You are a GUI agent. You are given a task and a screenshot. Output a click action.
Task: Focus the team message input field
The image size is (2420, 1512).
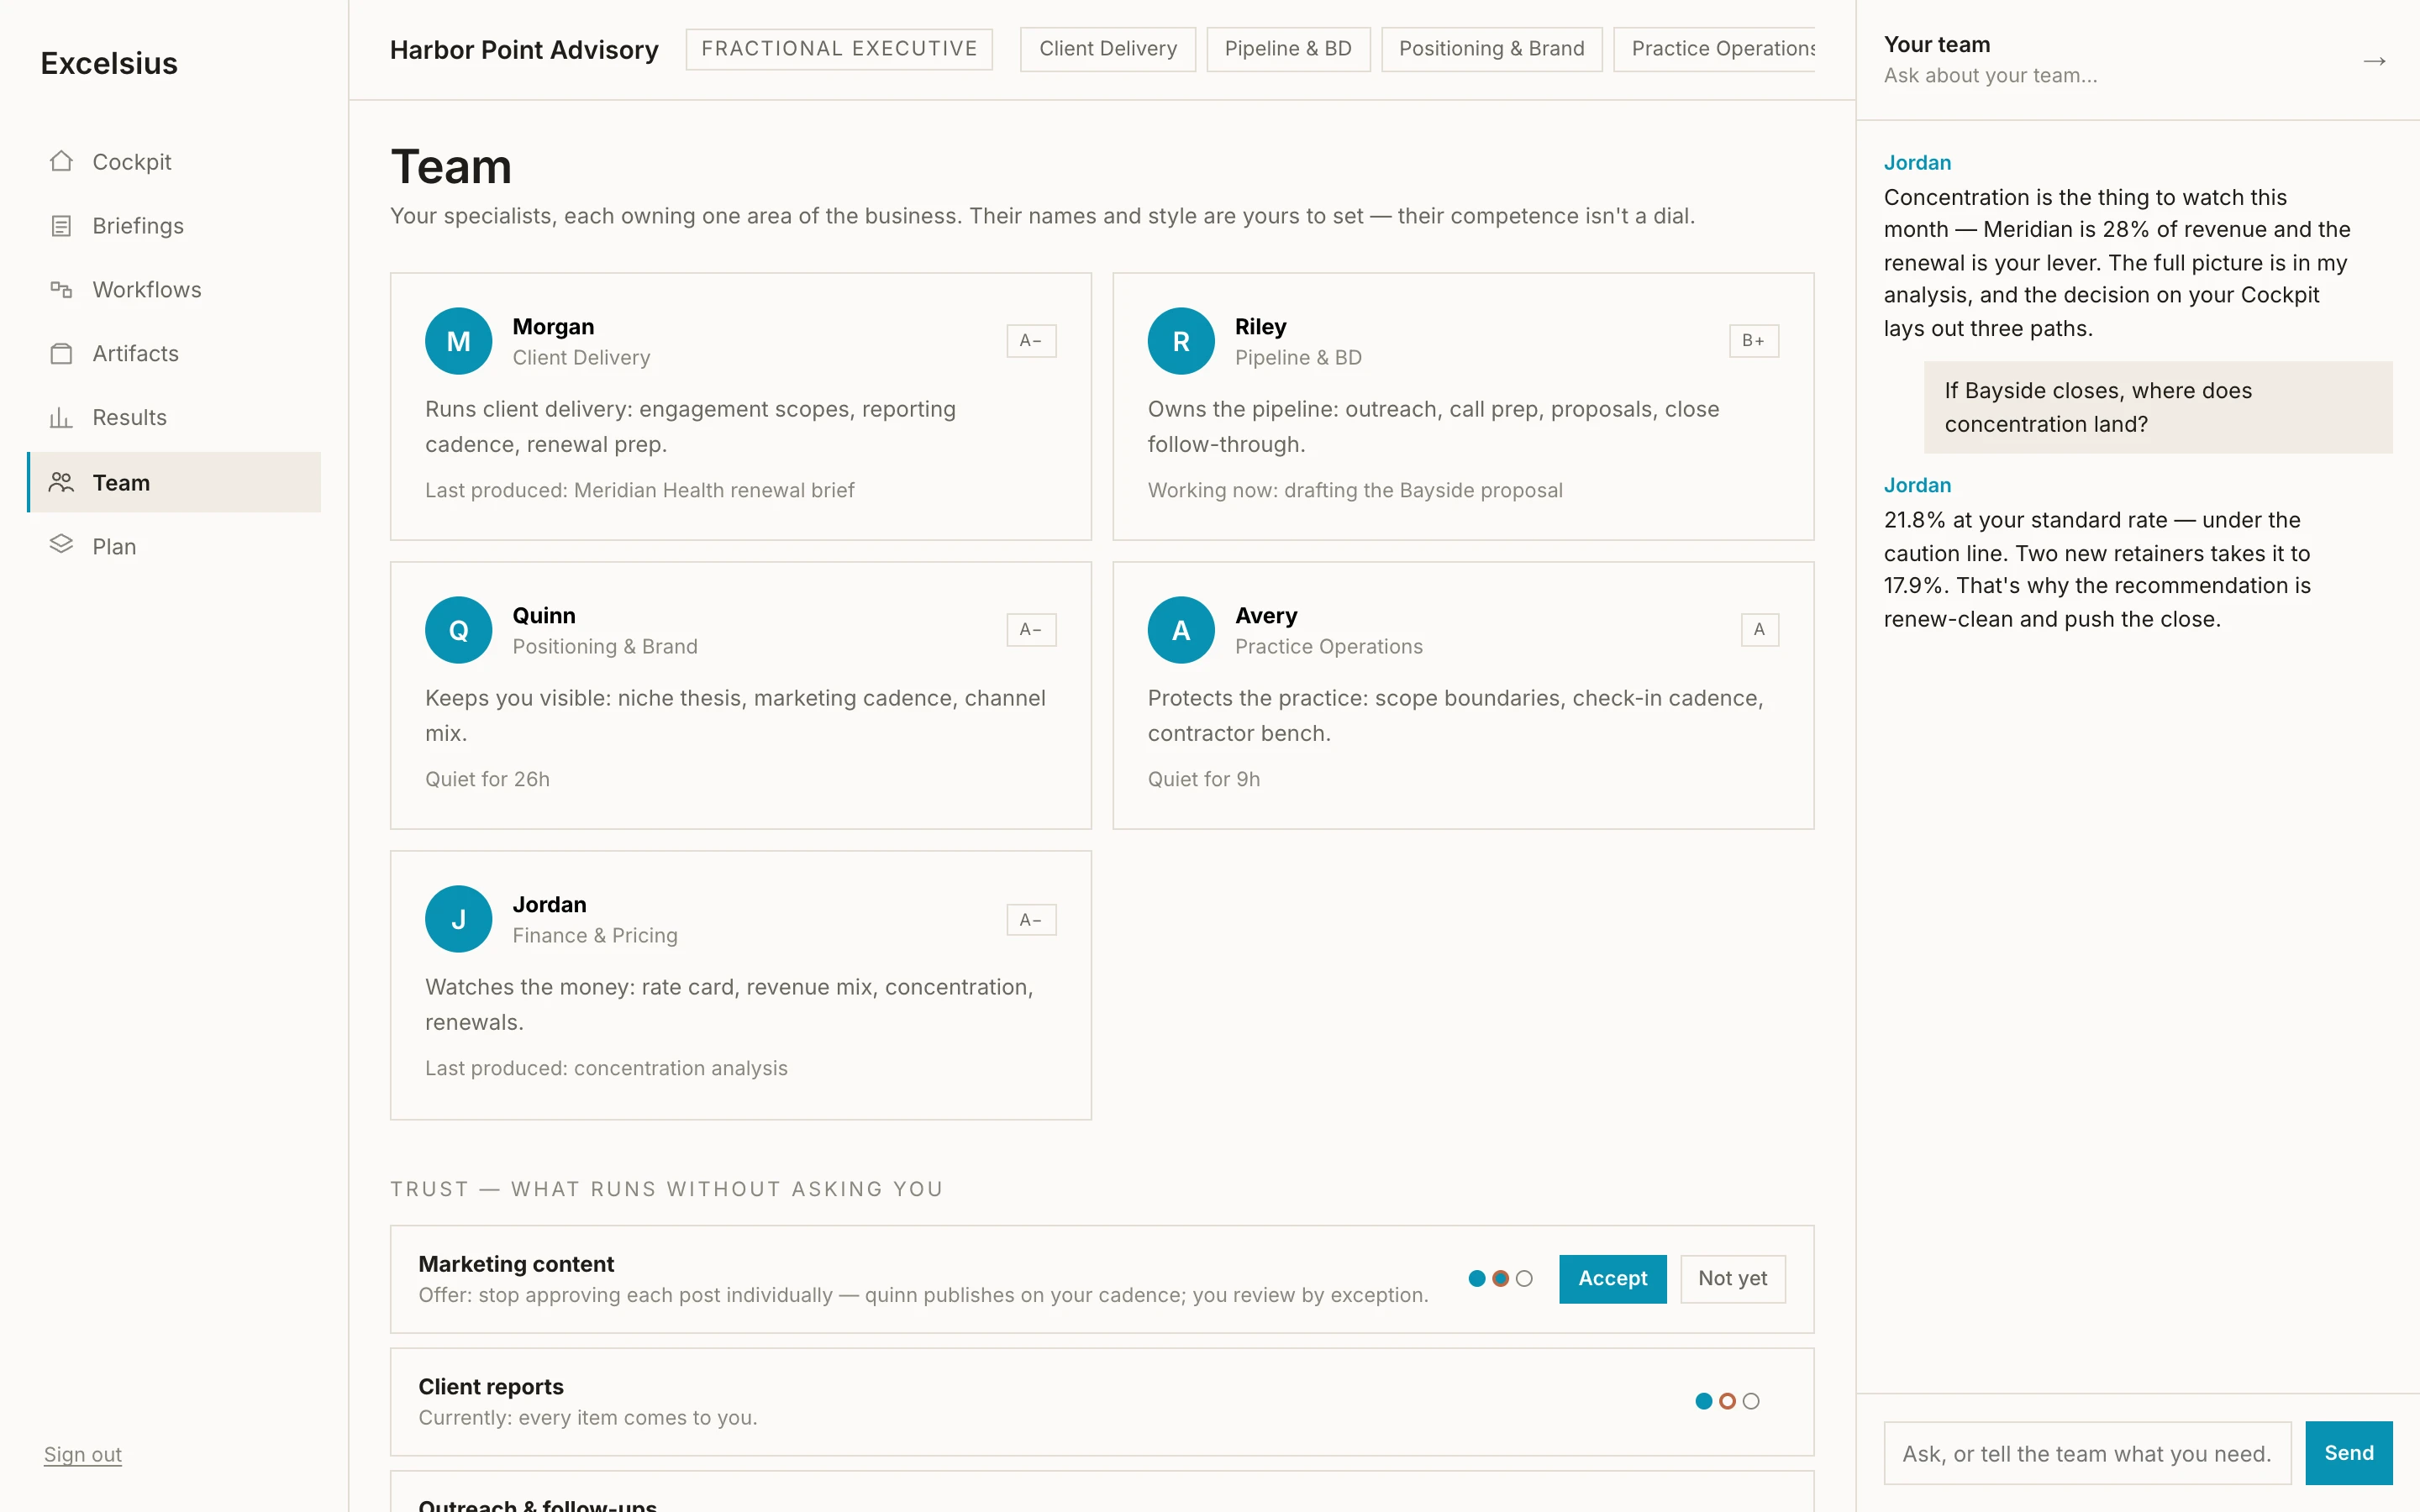pyautogui.click(x=2087, y=1454)
